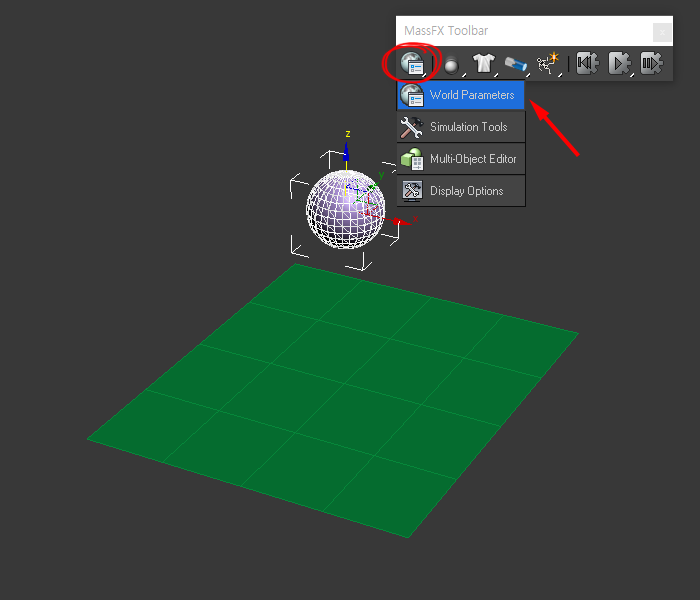Start the MassFX simulation
The width and height of the screenshot is (700, 600).
pos(620,63)
